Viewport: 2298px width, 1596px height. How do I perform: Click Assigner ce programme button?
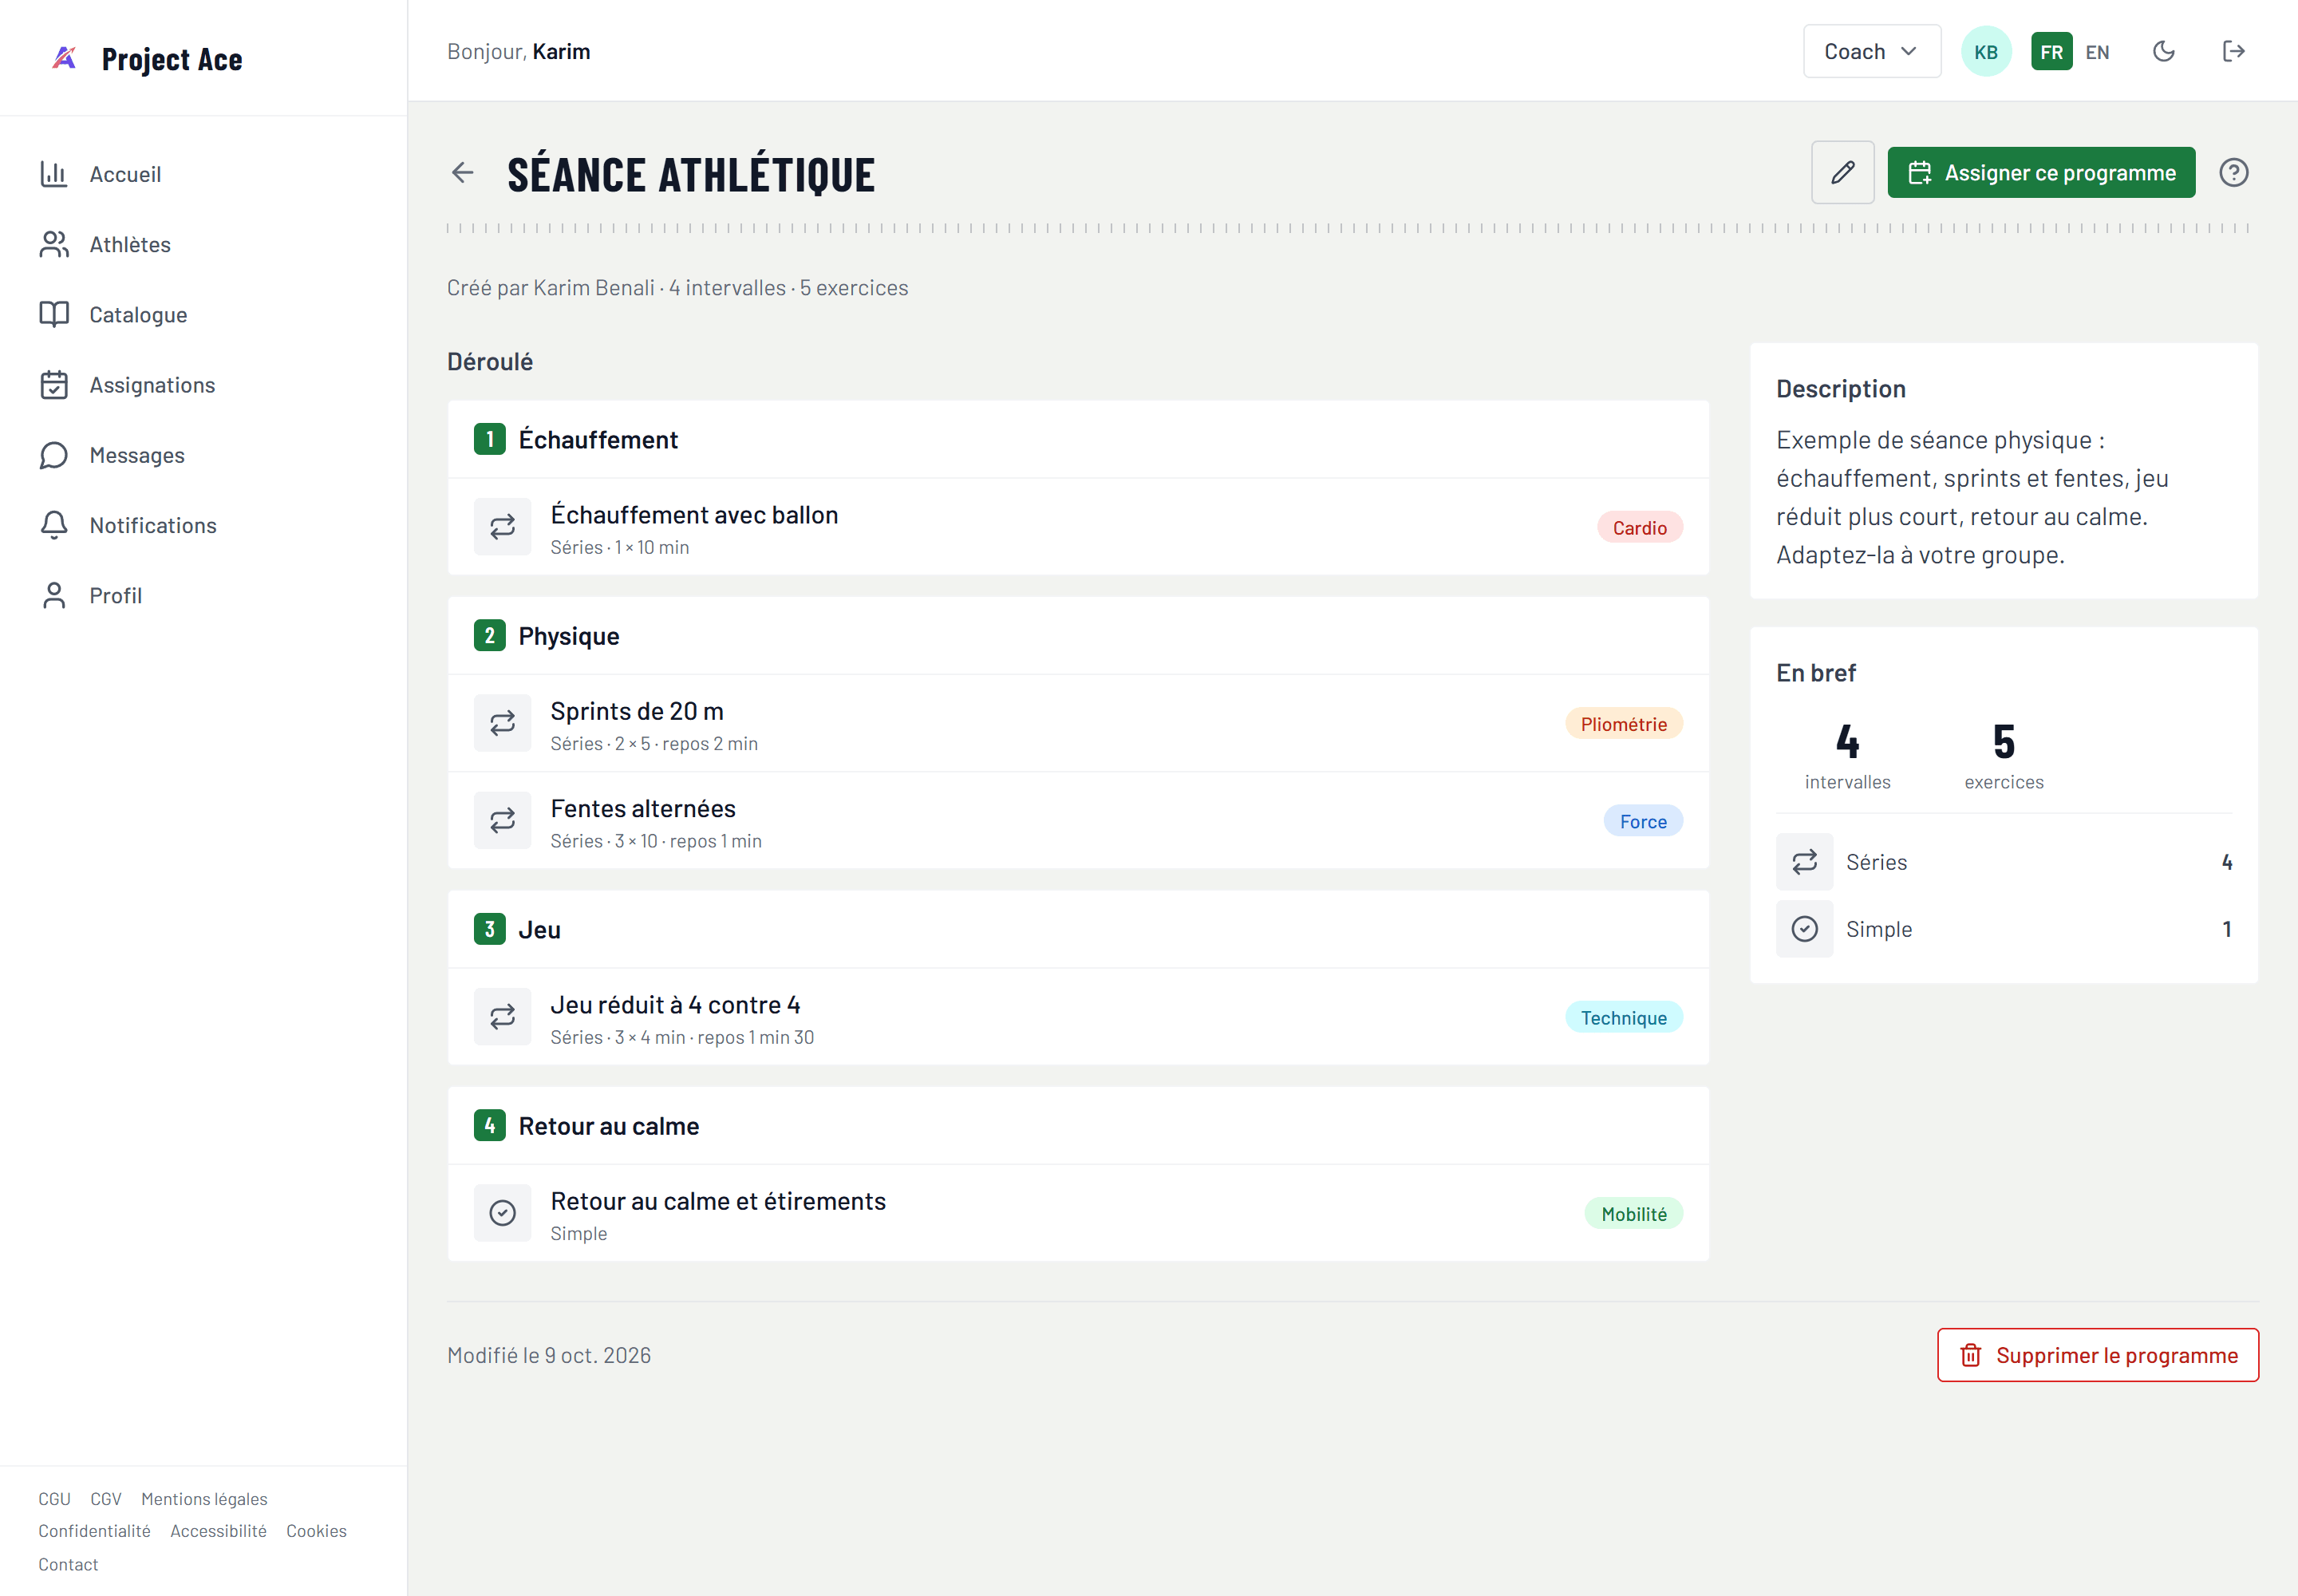coord(2041,173)
